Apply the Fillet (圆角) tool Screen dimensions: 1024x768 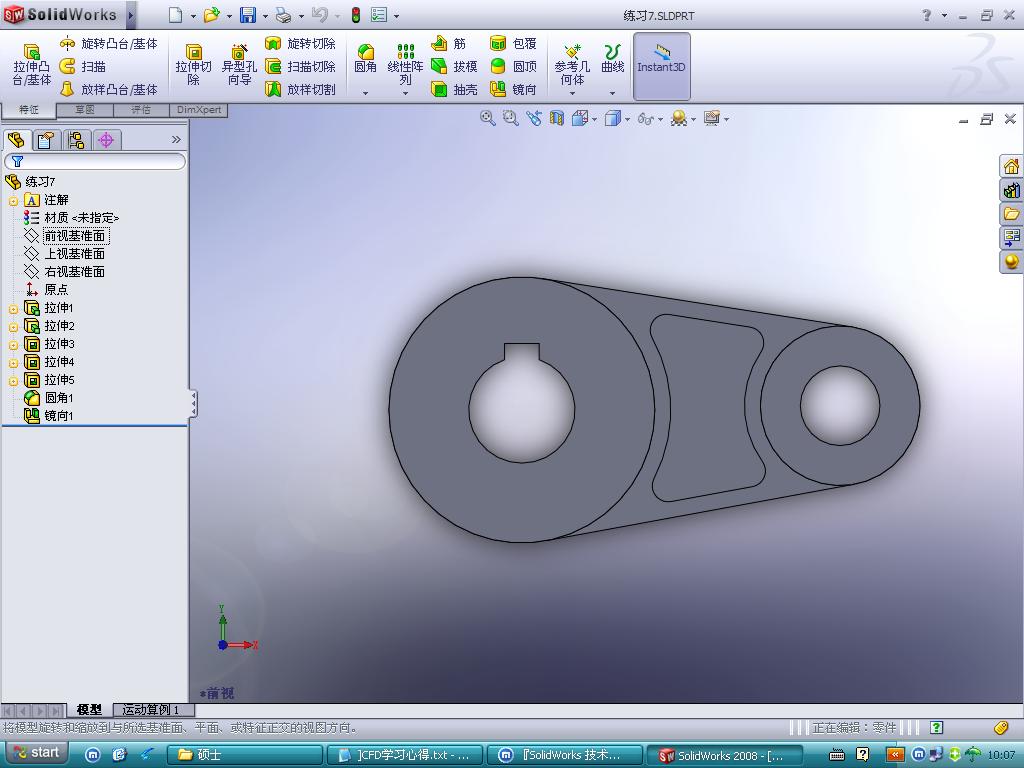[x=365, y=59]
